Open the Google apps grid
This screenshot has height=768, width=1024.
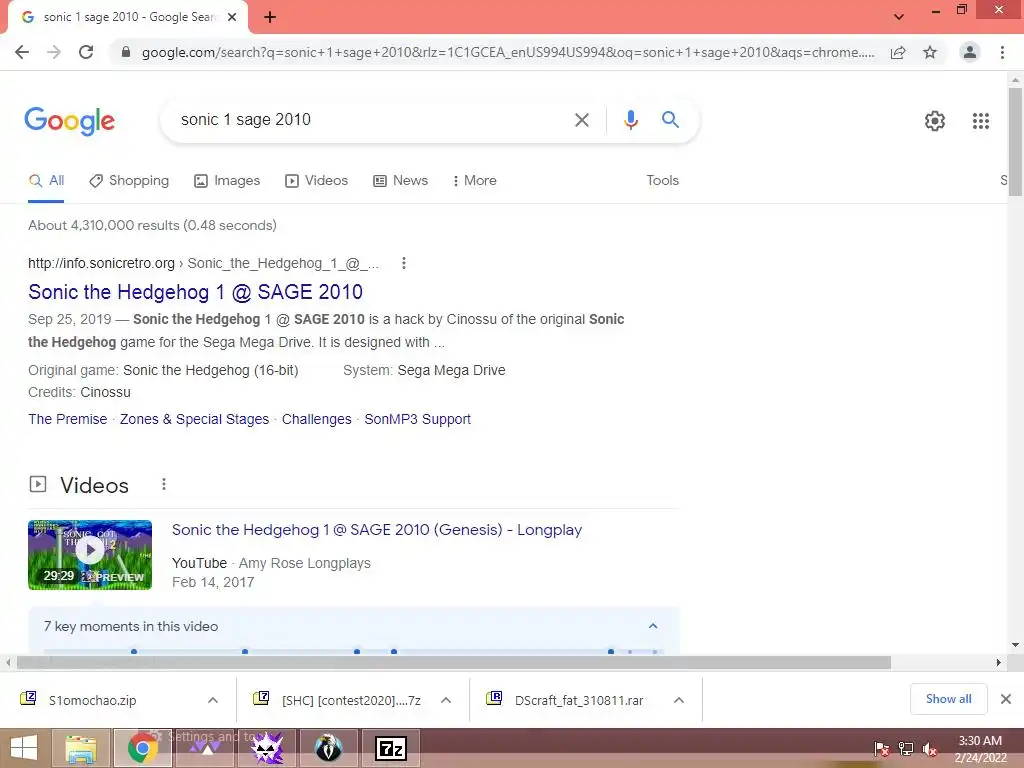click(980, 121)
